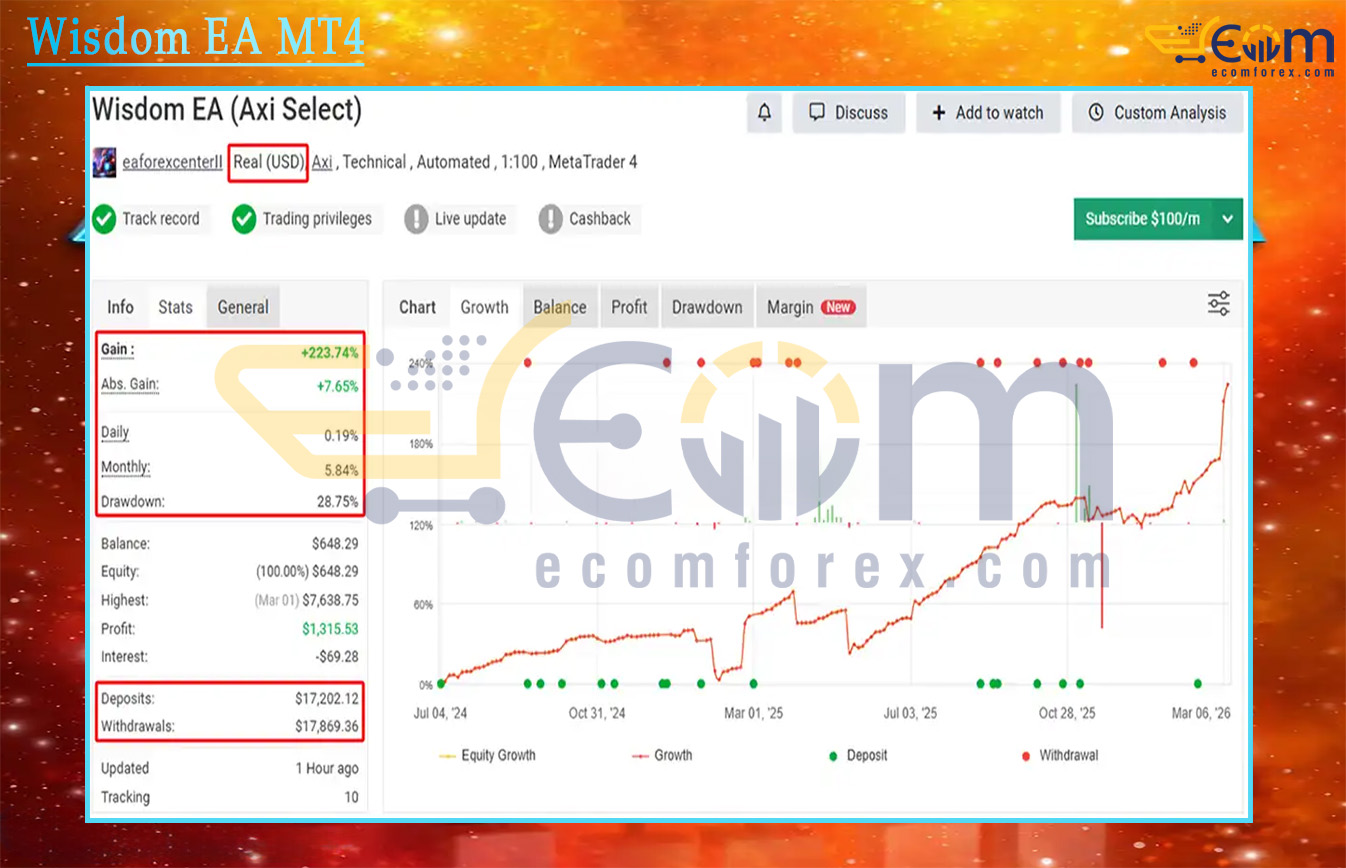The height and width of the screenshot is (868, 1346).
Task: Click the Trading privileges green checkmark
Action: (244, 219)
